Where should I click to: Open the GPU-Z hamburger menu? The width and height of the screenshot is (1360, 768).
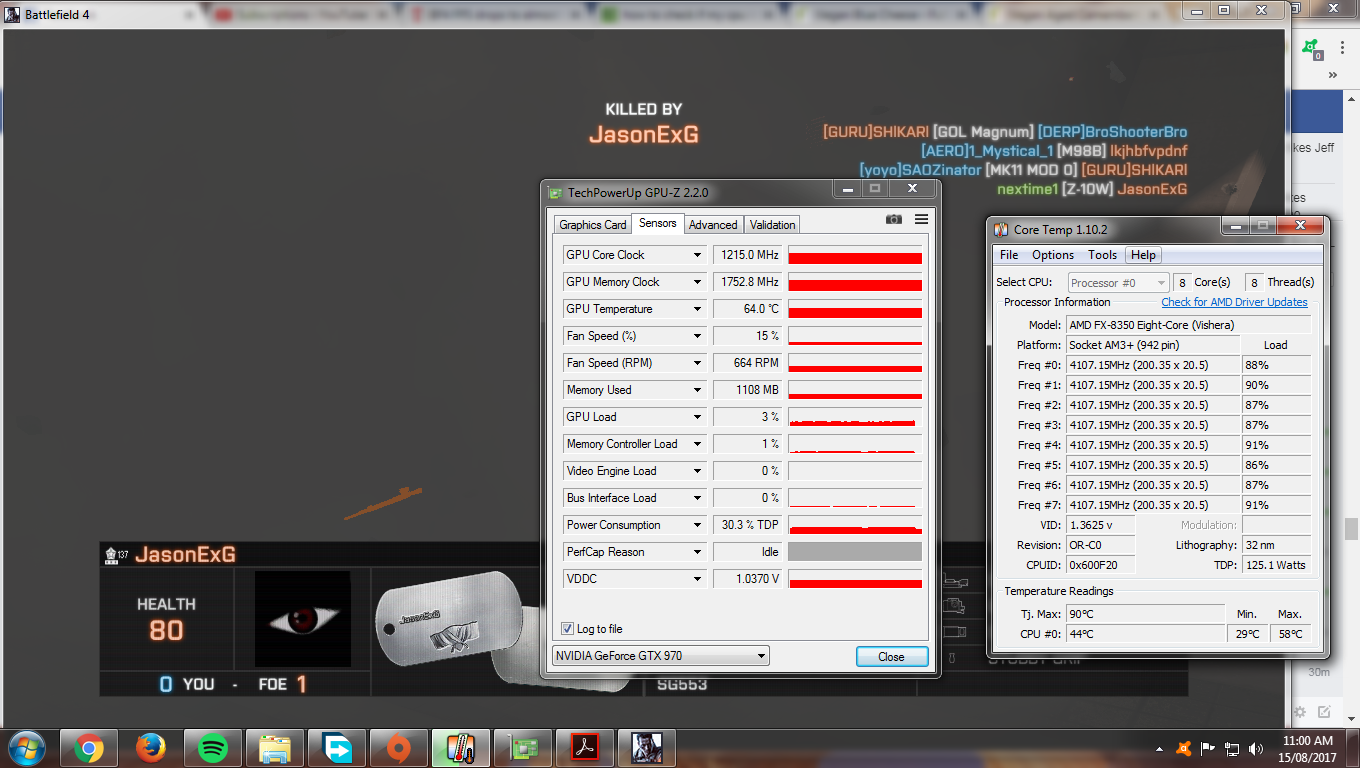[x=921, y=220]
